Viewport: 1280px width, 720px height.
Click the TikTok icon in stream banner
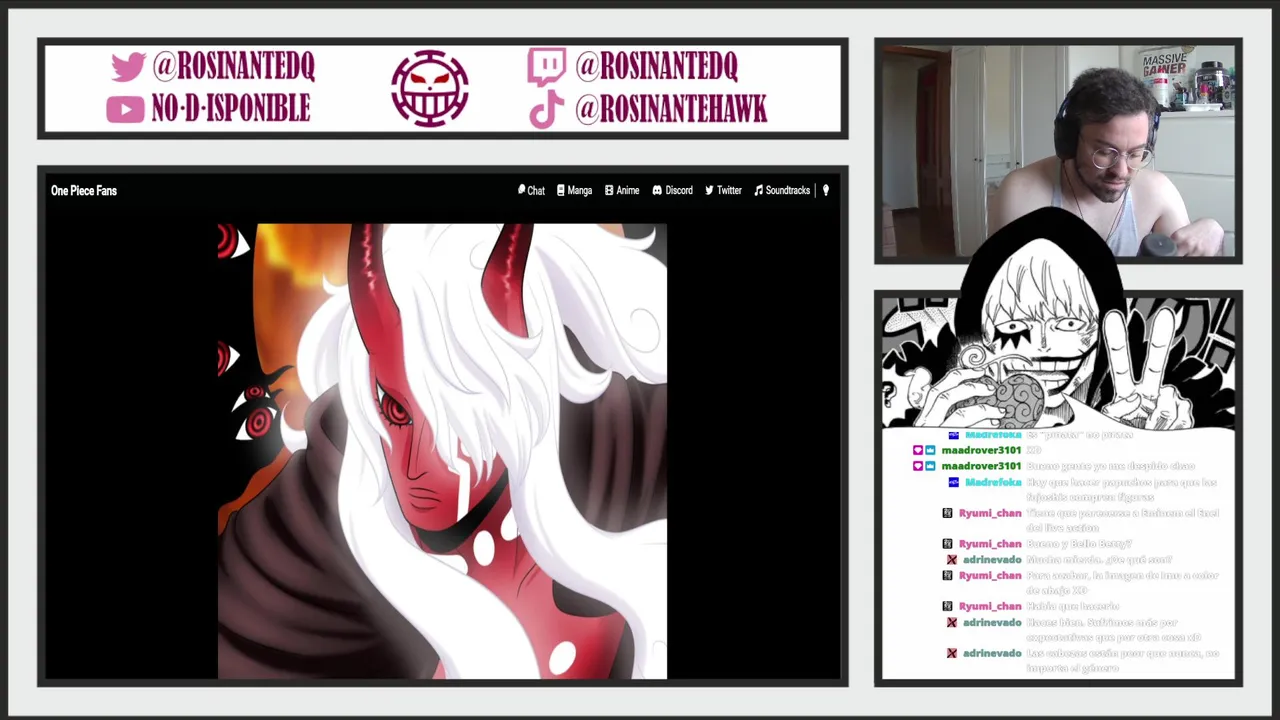(546, 110)
